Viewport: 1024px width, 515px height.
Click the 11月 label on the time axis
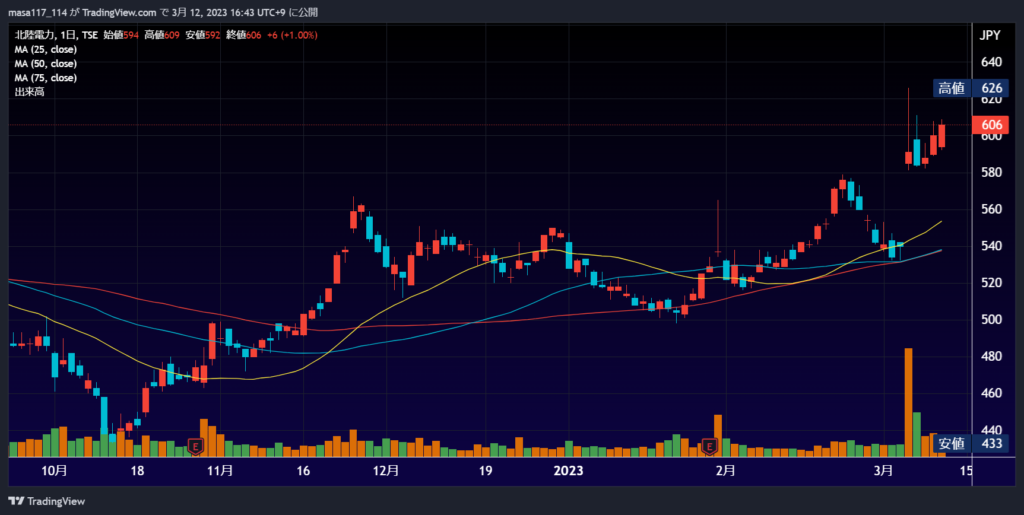click(x=221, y=470)
